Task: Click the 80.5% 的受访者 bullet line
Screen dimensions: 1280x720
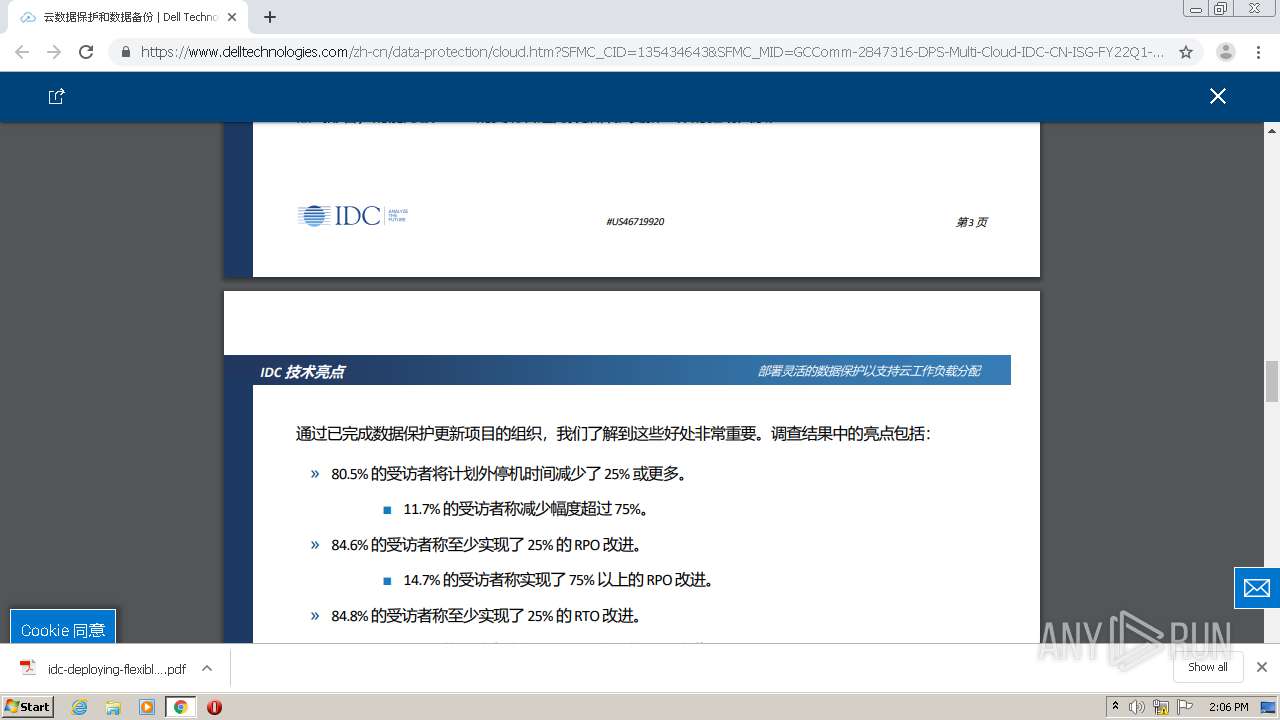Action: [x=510, y=474]
